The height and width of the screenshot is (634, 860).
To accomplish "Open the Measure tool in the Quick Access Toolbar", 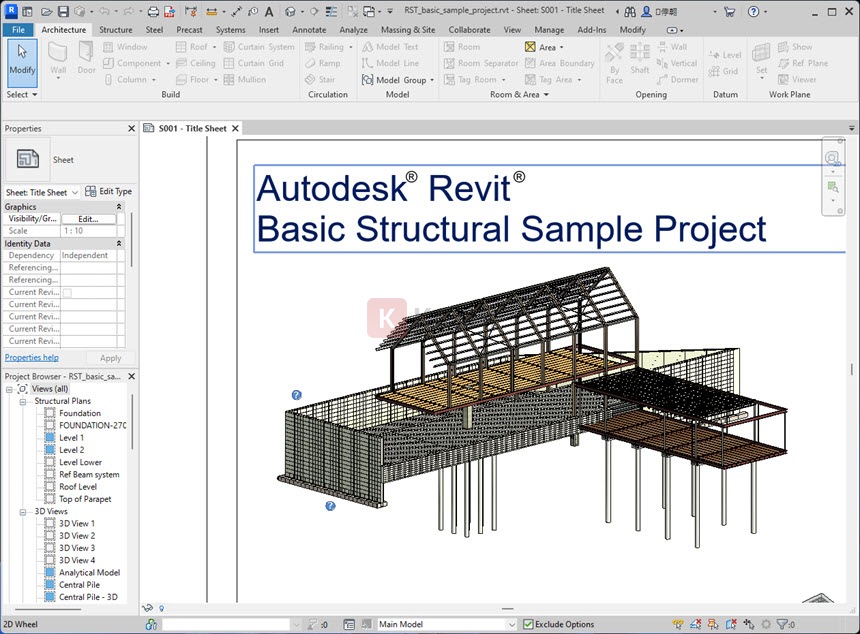I will (x=237, y=12).
